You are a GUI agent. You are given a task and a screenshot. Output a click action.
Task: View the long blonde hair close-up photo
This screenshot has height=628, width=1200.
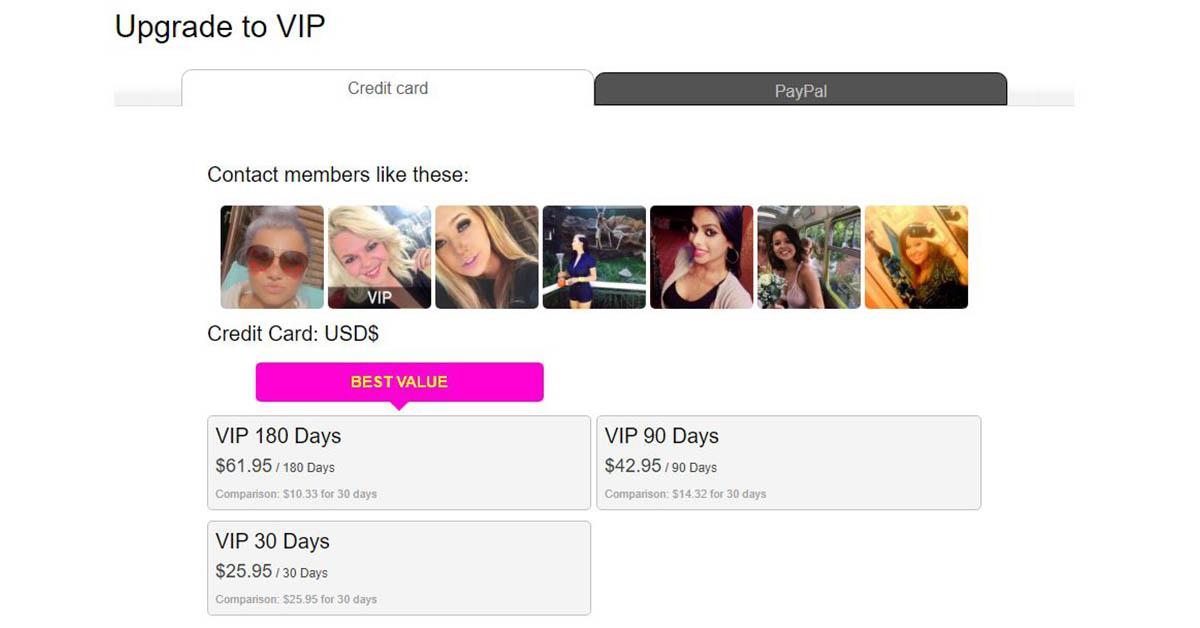[487, 257]
